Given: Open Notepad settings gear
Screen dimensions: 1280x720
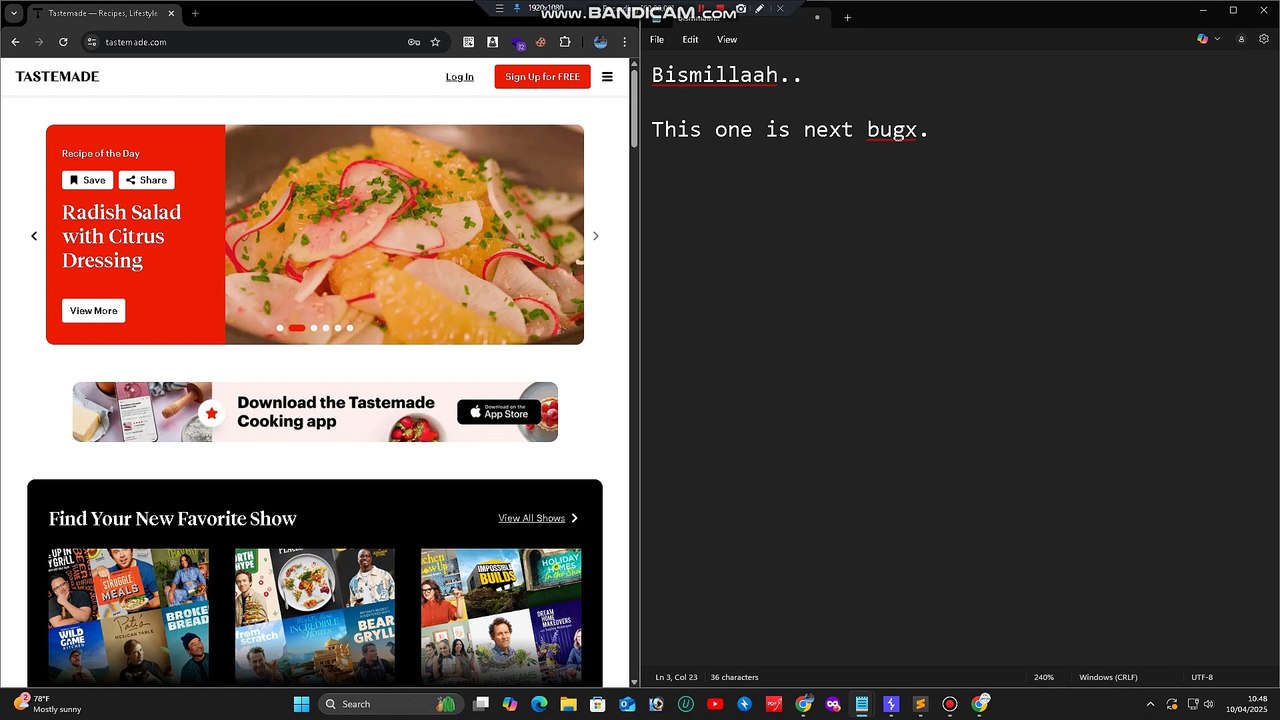Looking at the screenshot, I should [1264, 39].
